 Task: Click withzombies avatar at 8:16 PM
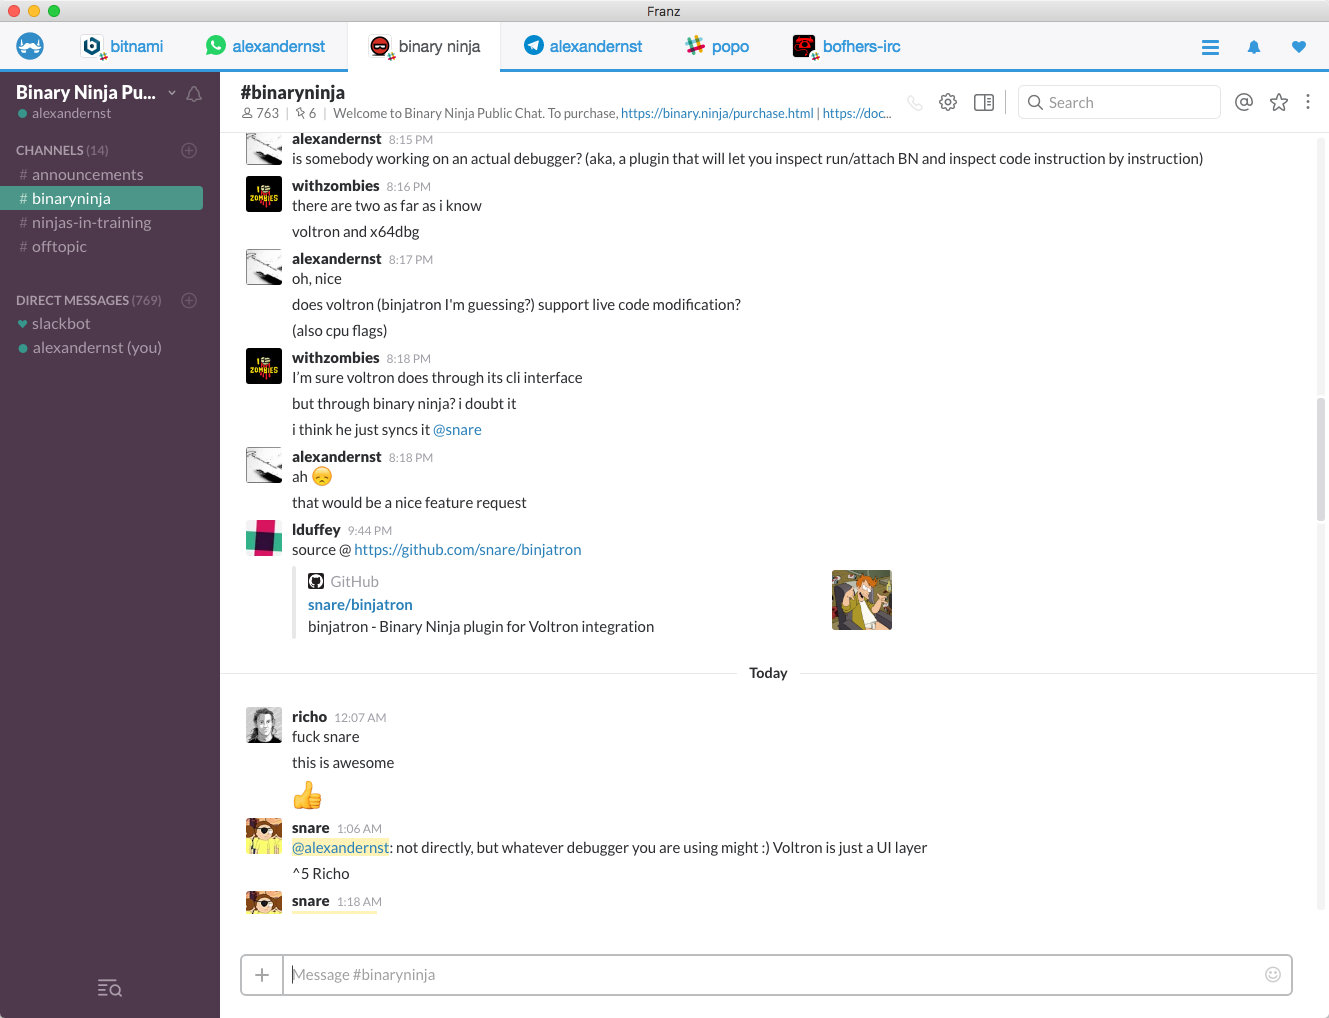coord(264,194)
